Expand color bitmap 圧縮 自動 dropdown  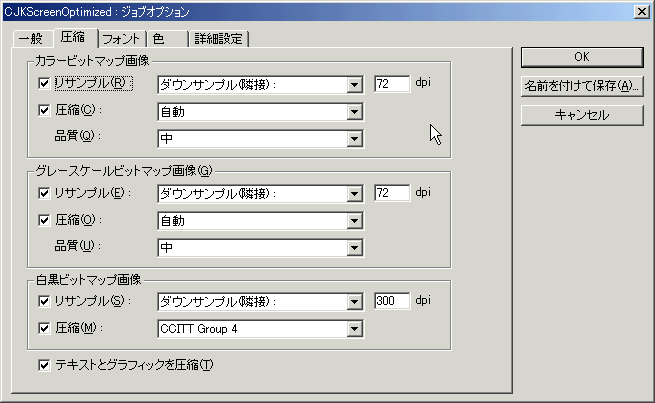pos(354,112)
